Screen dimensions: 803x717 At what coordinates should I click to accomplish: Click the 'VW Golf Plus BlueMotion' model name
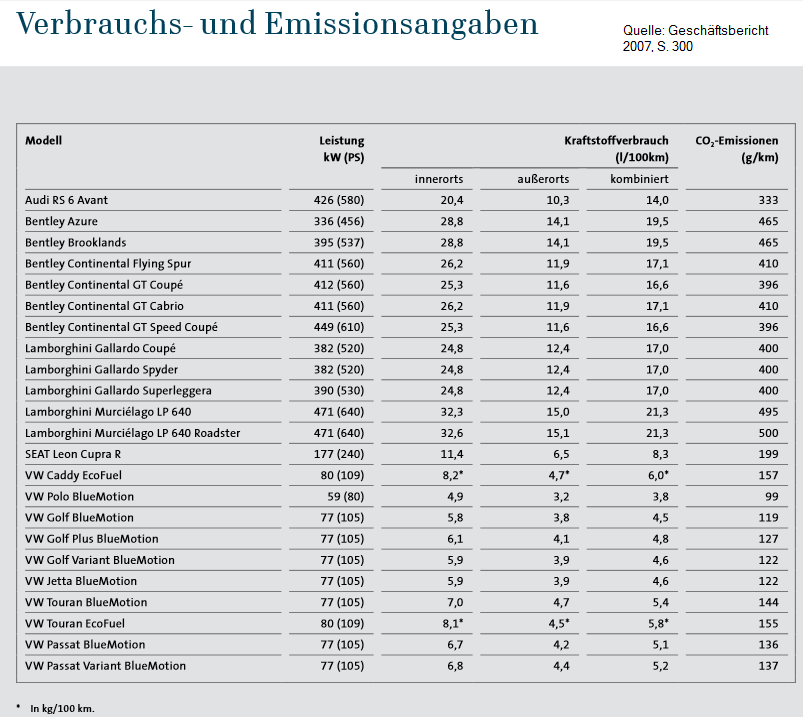[92, 539]
